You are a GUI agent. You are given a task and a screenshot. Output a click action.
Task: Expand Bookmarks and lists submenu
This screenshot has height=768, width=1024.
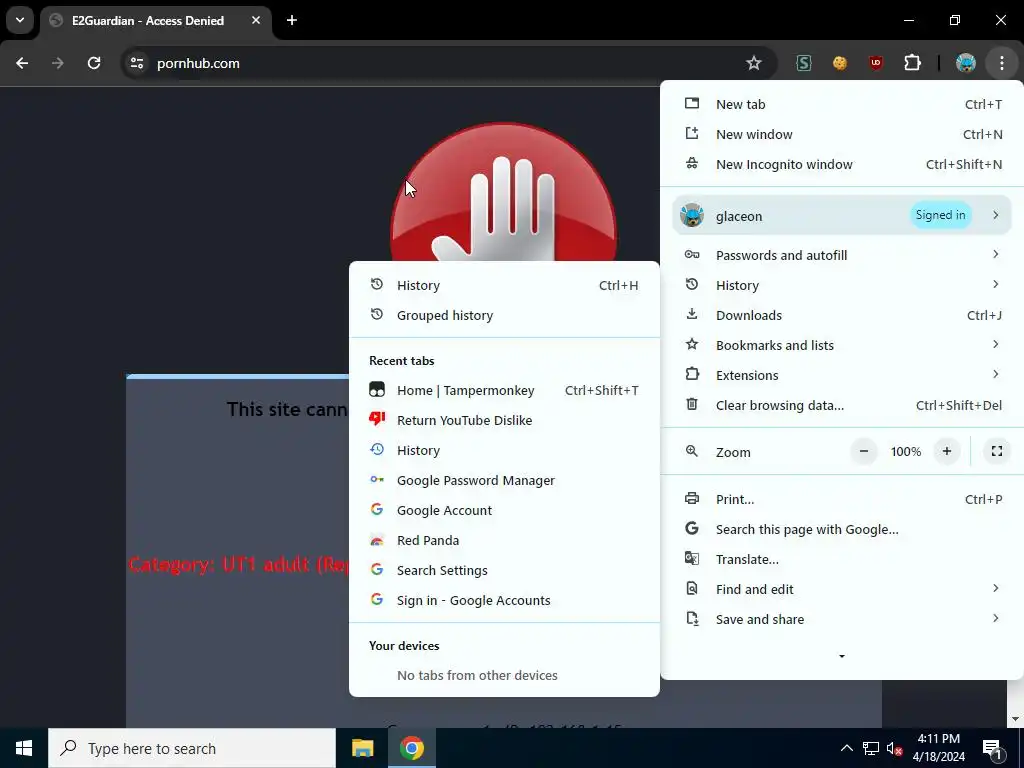[842, 345]
